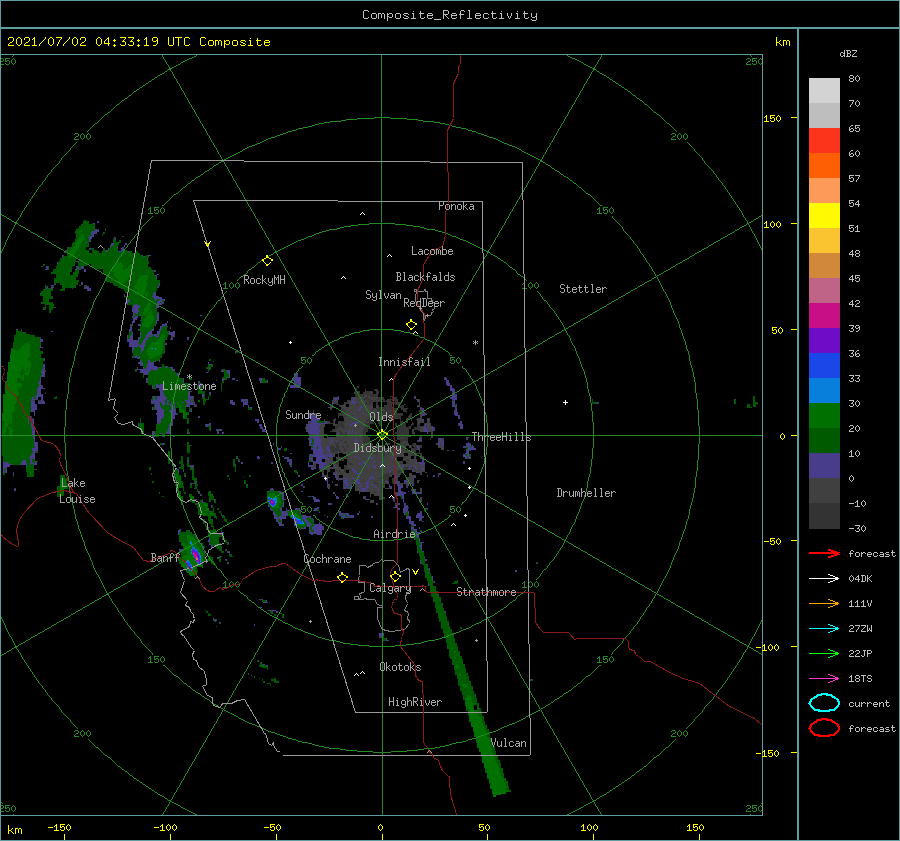The width and height of the screenshot is (900, 841).
Task: Click the green 22JP arrow icon
Action: click(x=824, y=653)
